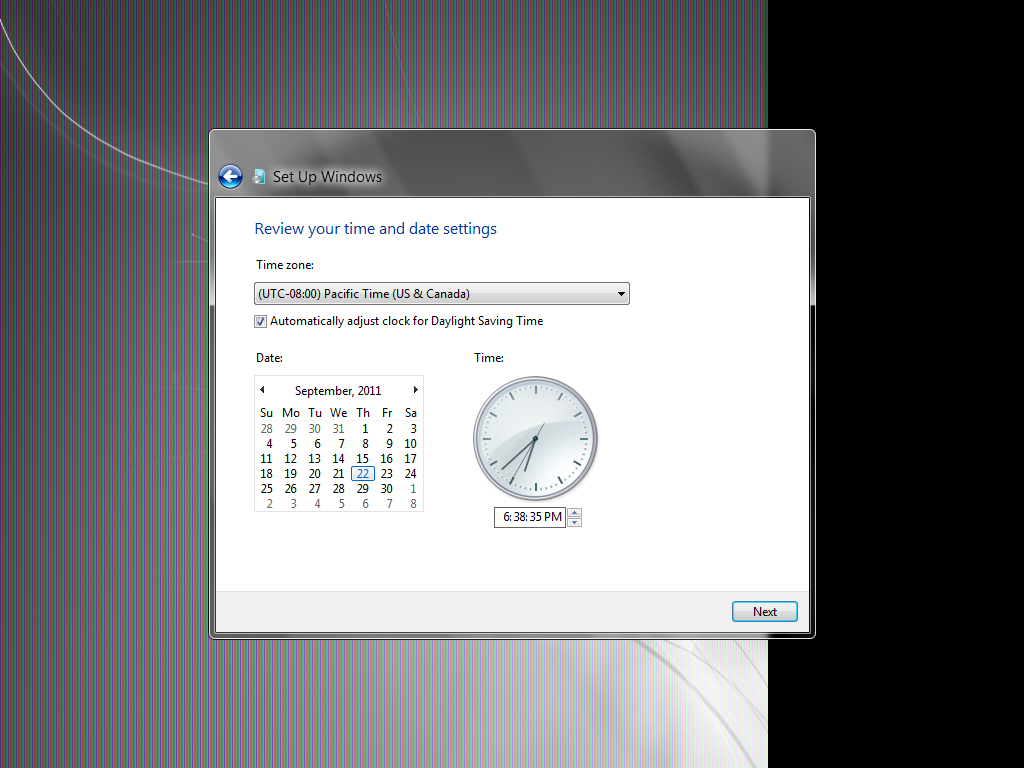Click the 'Time:' label
The image size is (1024, 768).
click(489, 358)
